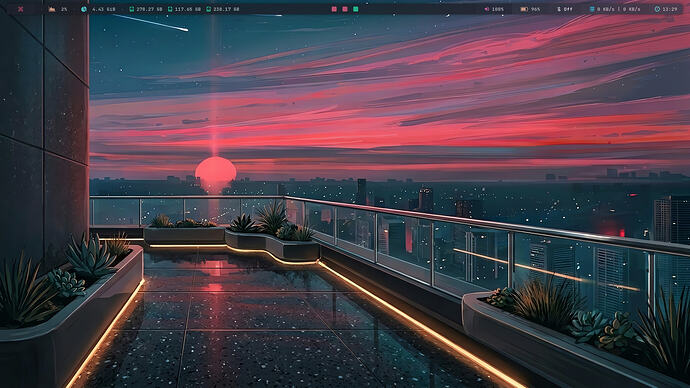Click the clock icon
This screenshot has width=690, height=388.
click(657, 9)
